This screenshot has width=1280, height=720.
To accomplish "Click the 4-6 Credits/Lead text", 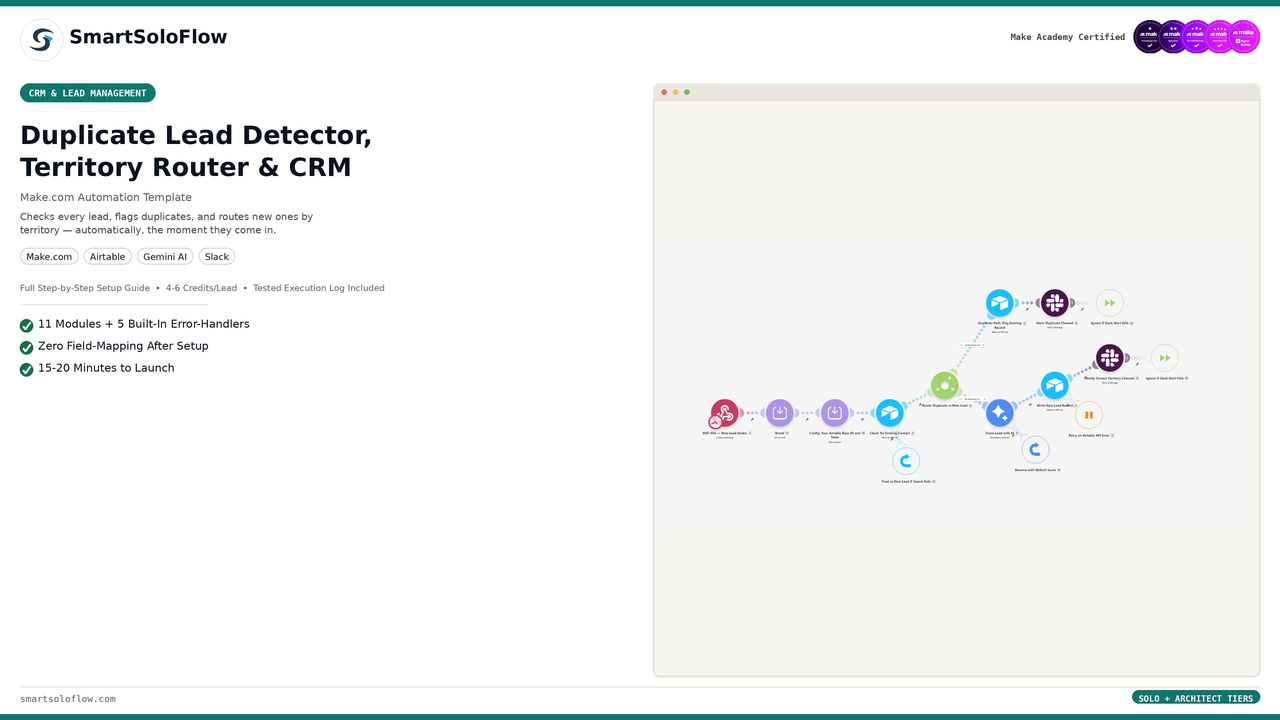I will (x=201, y=288).
